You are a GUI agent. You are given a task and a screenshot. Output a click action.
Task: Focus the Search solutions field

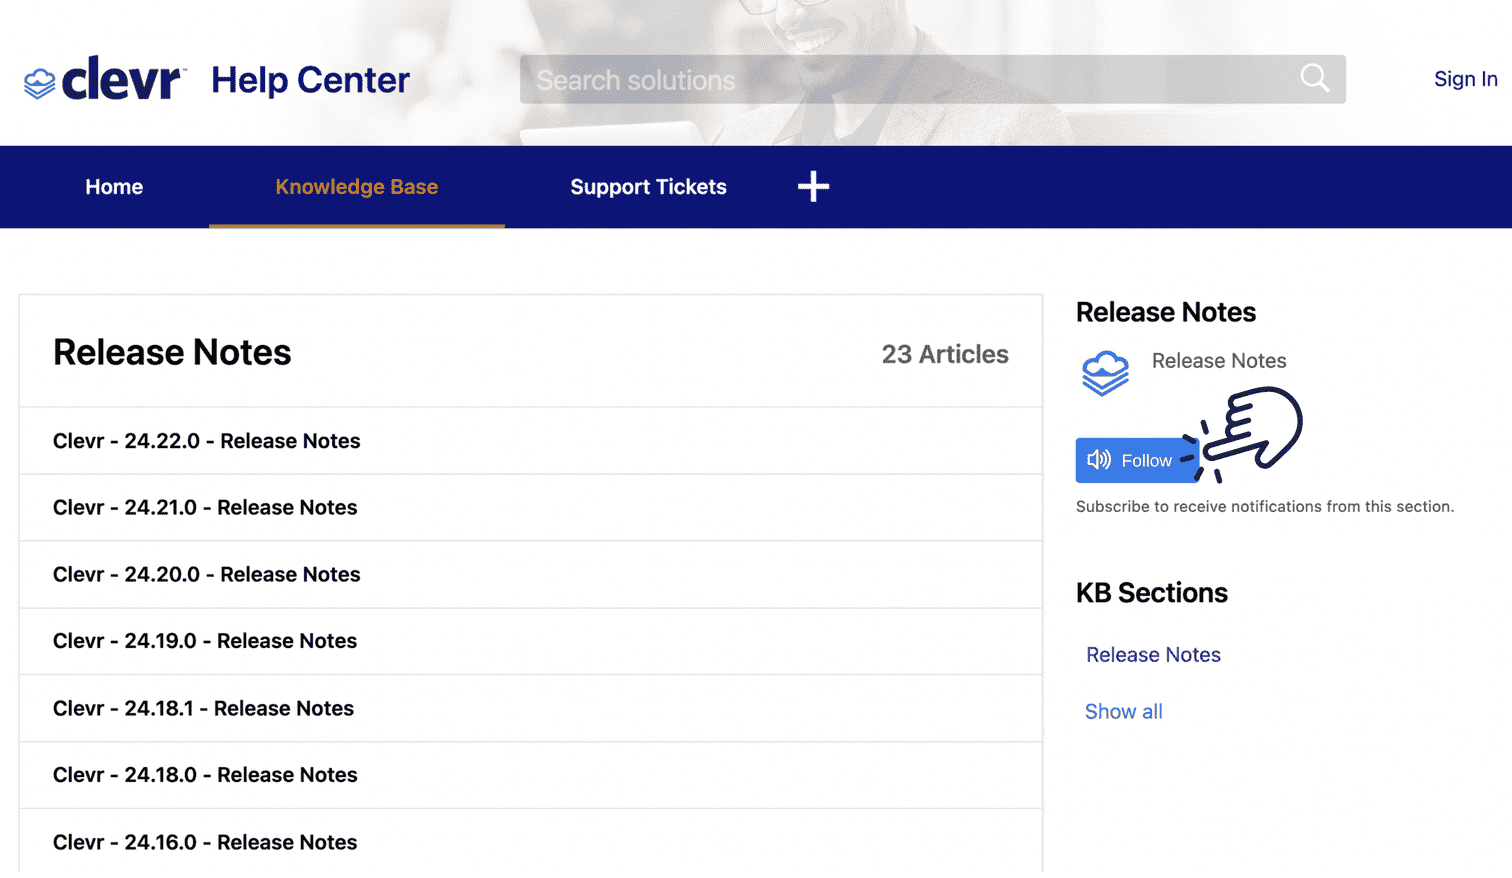(932, 79)
